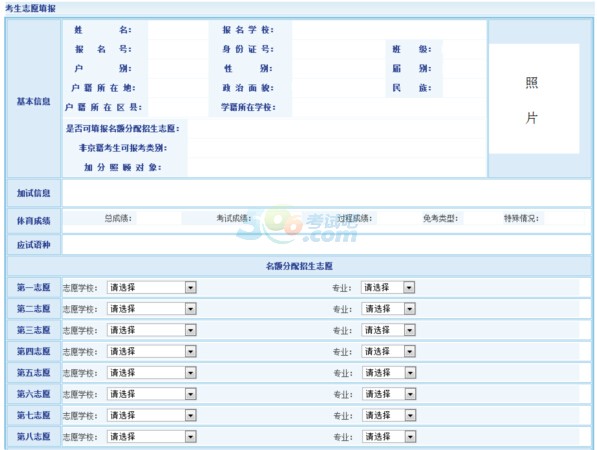The height and width of the screenshot is (450, 597).
Task: Open the 第八志愿 专业 dropdown
Action: pyautogui.click(x=388, y=437)
